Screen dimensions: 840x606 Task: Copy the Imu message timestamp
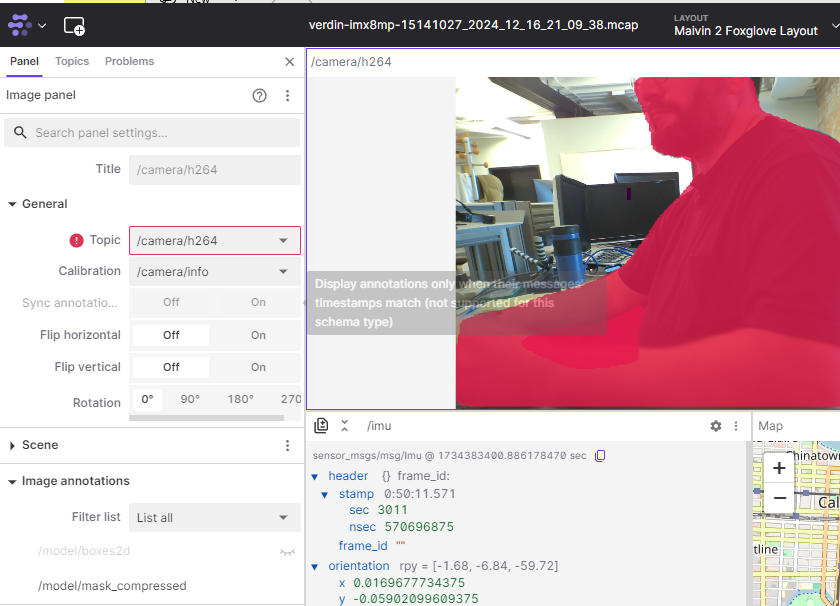pyautogui.click(x=600, y=456)
